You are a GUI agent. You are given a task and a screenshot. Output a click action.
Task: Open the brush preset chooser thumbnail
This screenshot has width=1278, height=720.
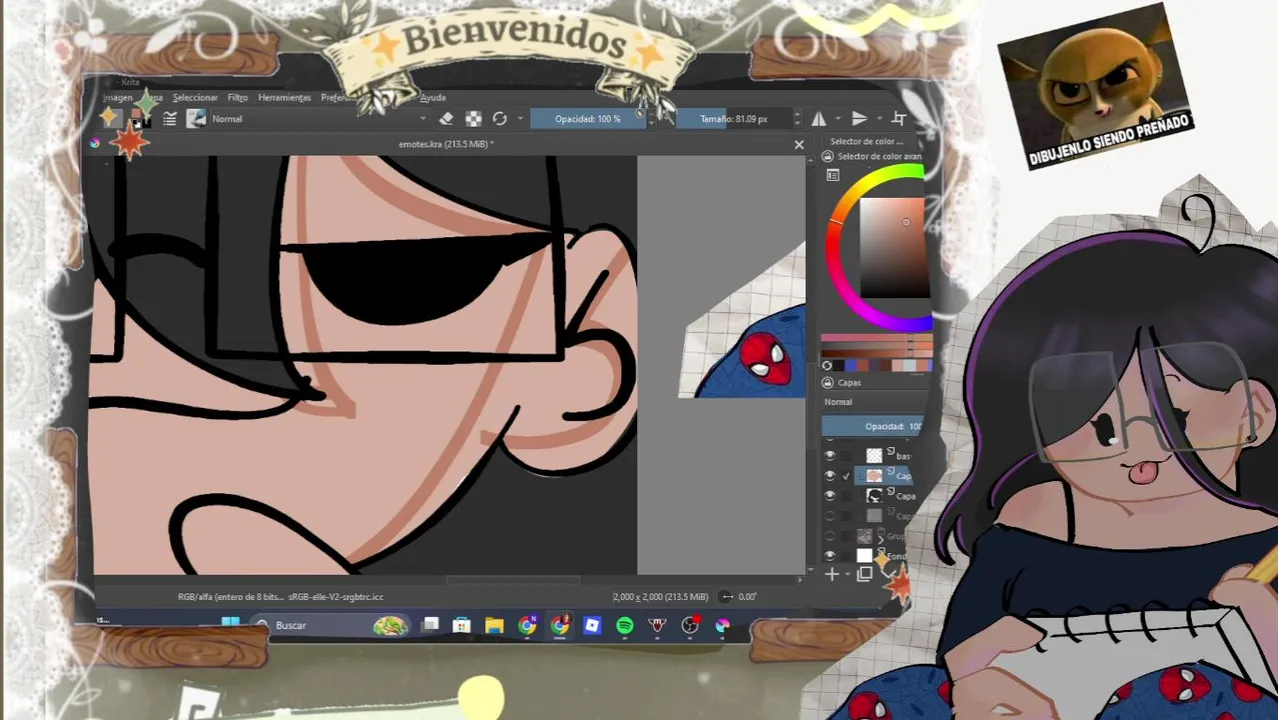tap(196, 119)
